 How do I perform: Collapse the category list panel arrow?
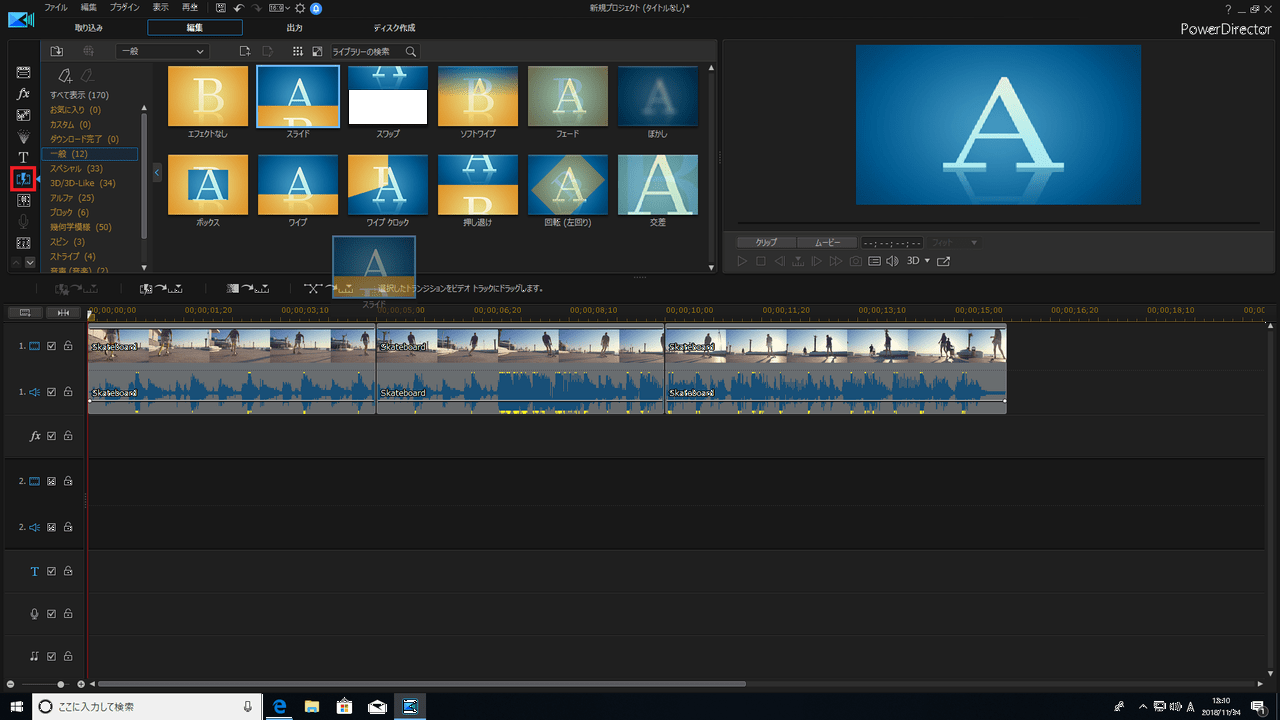point(157,173)
